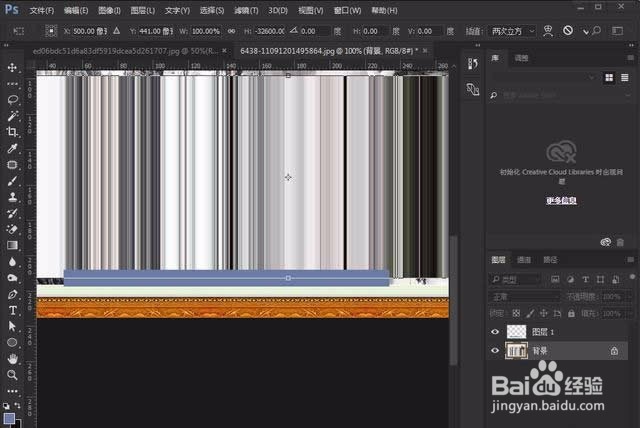
Task: Toggle visibility of 图层 1 layer
Action: 495,332
